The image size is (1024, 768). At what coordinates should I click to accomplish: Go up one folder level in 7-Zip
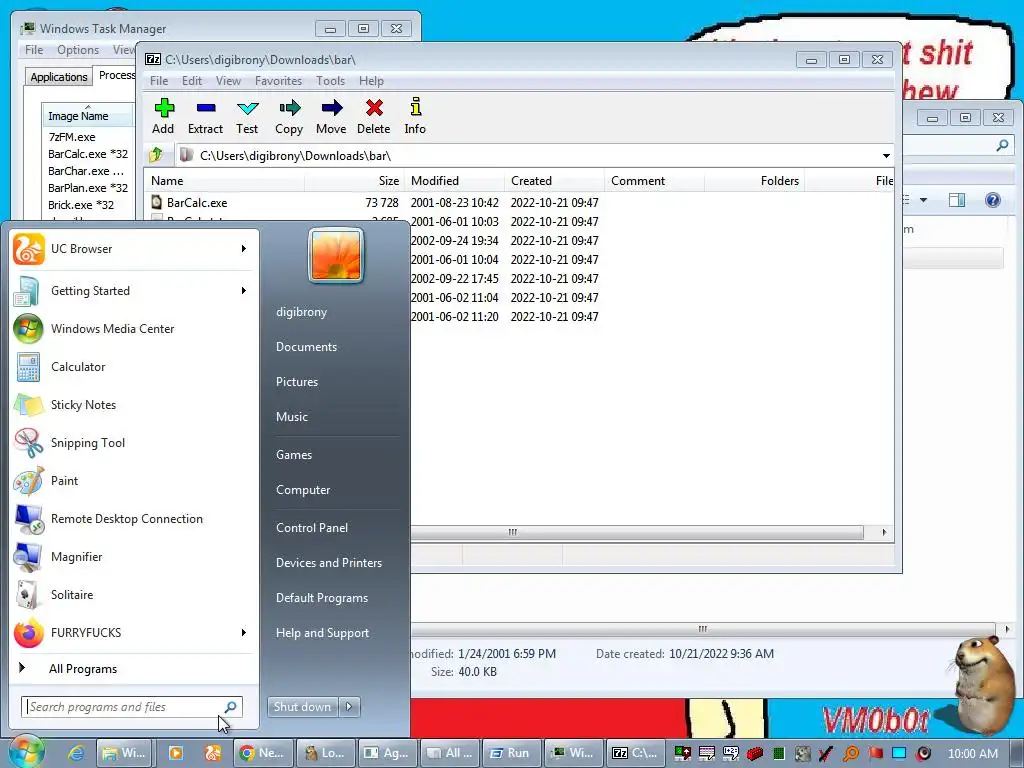pyautogui.click(x=156, y=155)
